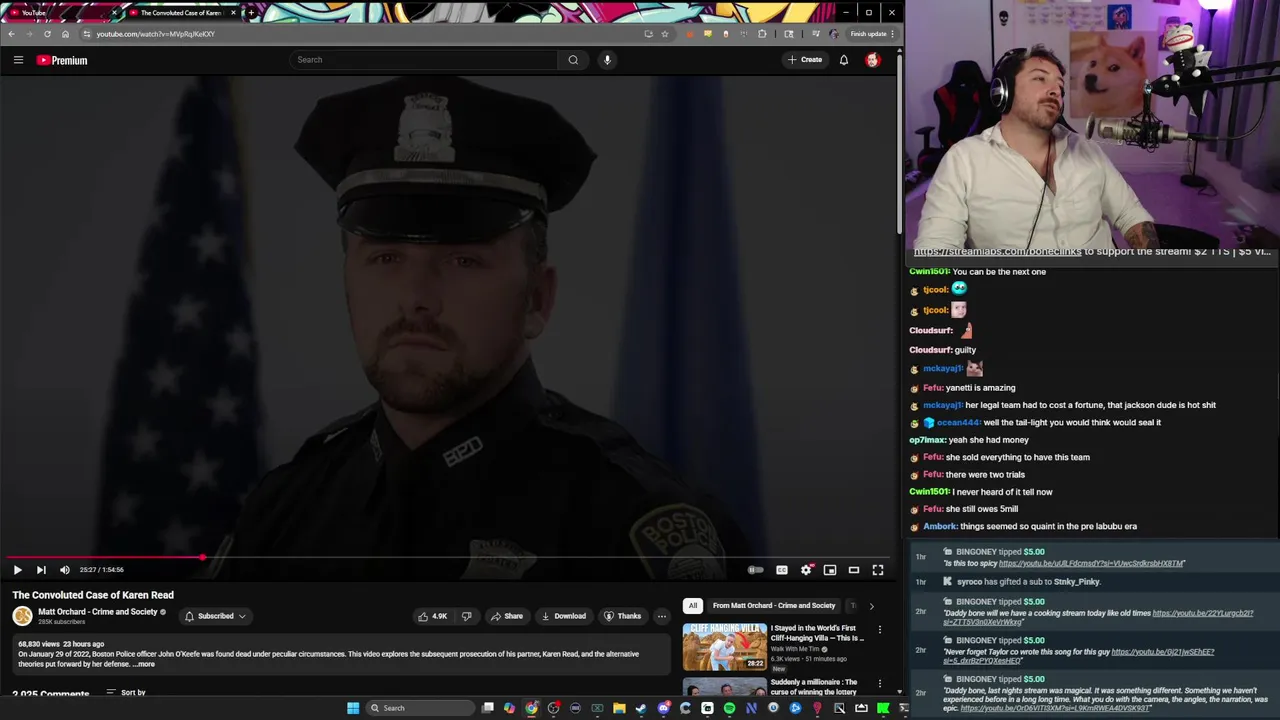Image resolution: width=1280 pixels, height=720 pixels.
Task: Open YouTube account avatar menu
Action: [873, 60]
